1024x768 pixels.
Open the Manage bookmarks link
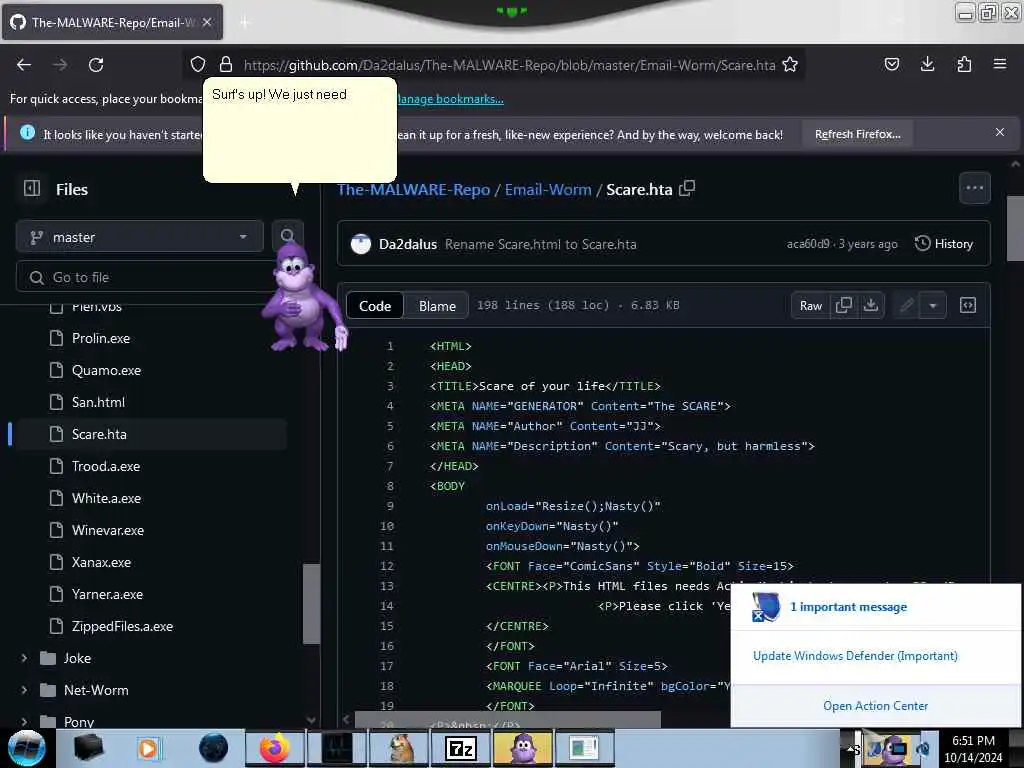tap(451, 99)
